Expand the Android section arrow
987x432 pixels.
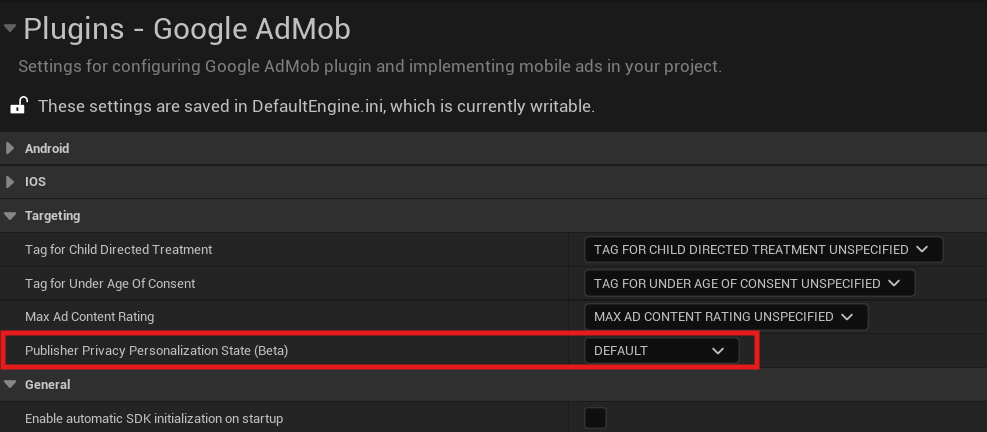tap(10, 148)
